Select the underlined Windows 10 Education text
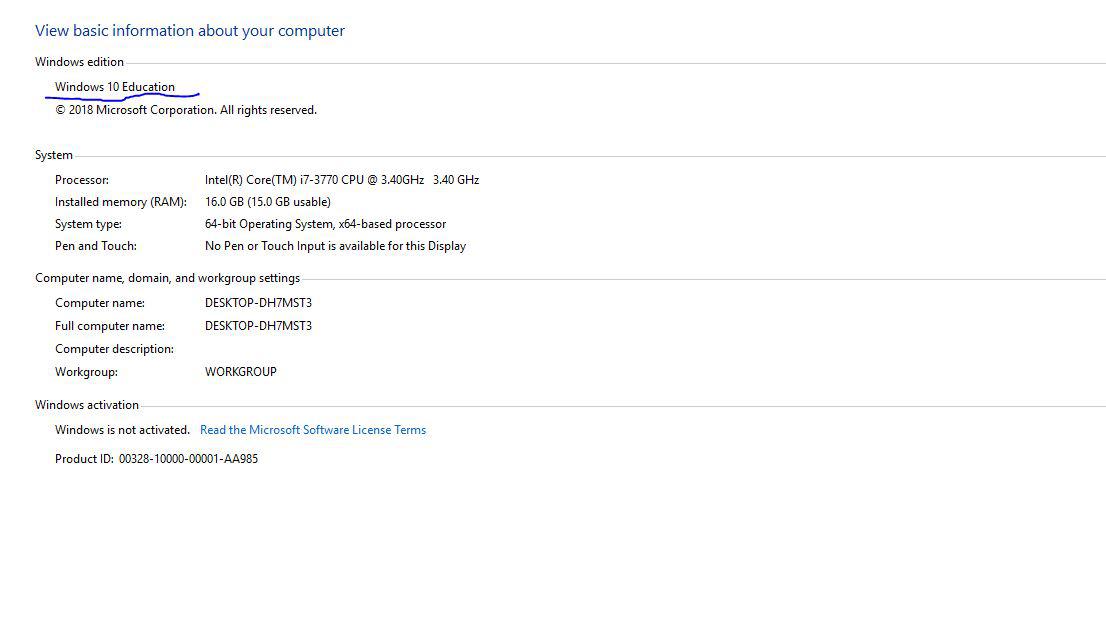The image size is (1106, 642). pyautogui.click(x=115, y=87)
